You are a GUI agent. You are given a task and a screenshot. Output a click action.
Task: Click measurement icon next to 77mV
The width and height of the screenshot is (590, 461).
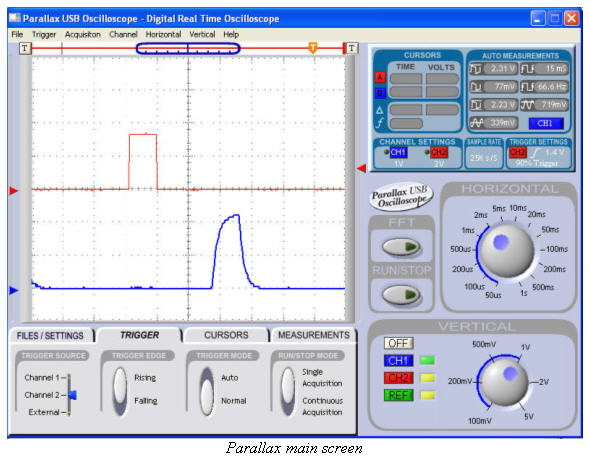pyautogui.click(x=476, y=87)
